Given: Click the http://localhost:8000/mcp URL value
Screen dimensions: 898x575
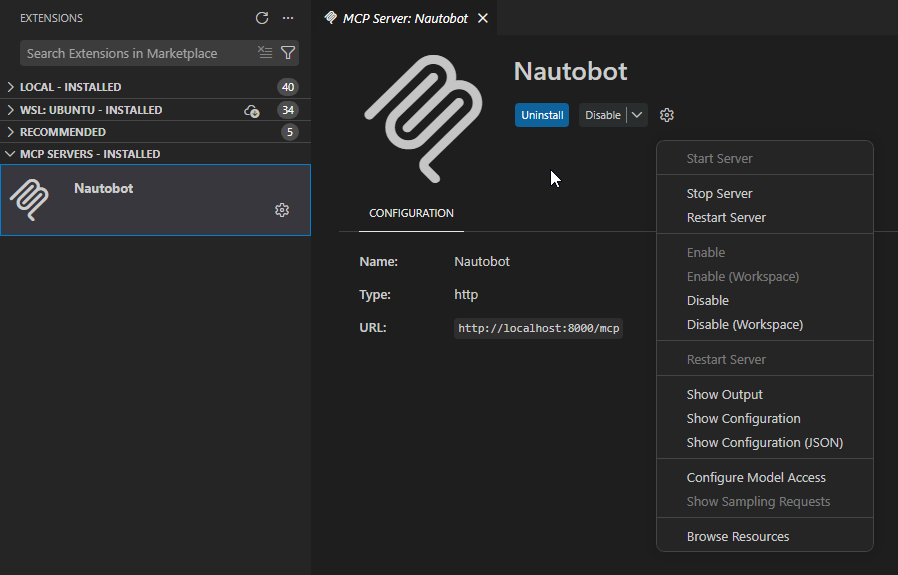Looking at the screenshot, I should (x=538, y=328).
